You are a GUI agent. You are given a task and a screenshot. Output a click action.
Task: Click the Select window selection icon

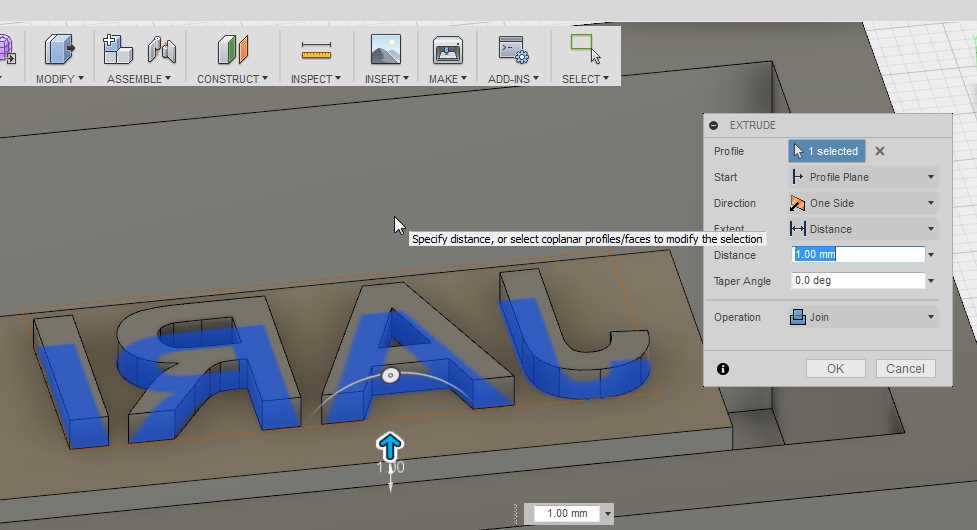tap(585, 49)
